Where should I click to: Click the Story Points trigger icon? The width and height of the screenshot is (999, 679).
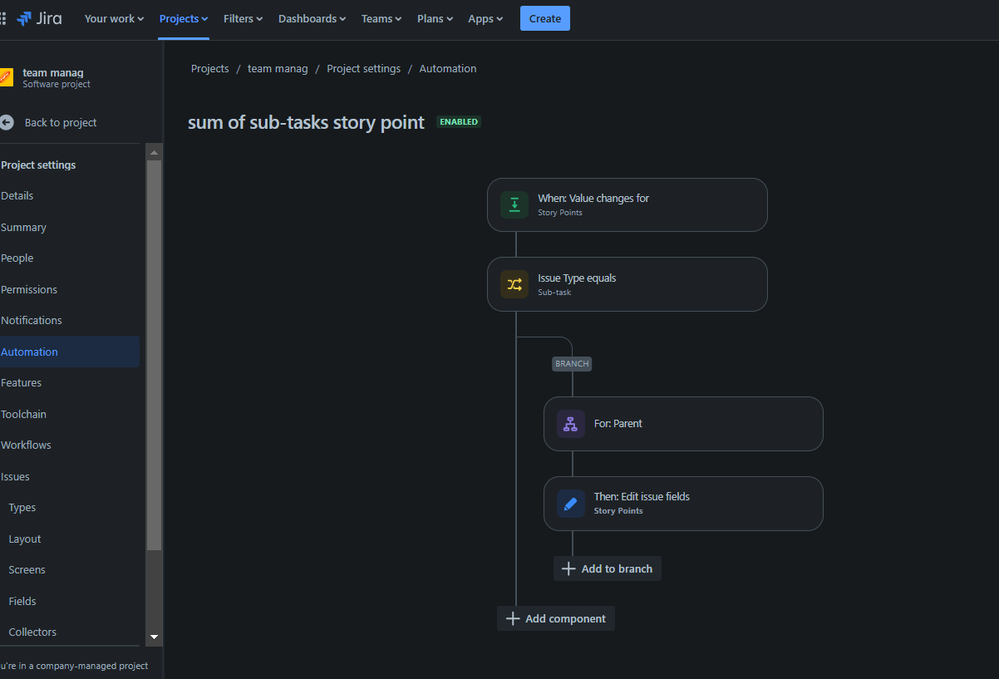click(514, 204)
